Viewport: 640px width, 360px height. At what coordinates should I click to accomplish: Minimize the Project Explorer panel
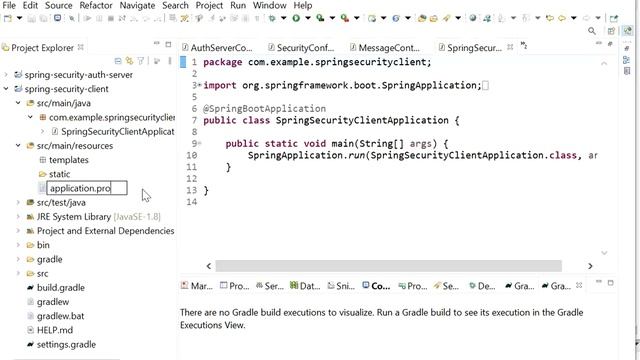157,44
